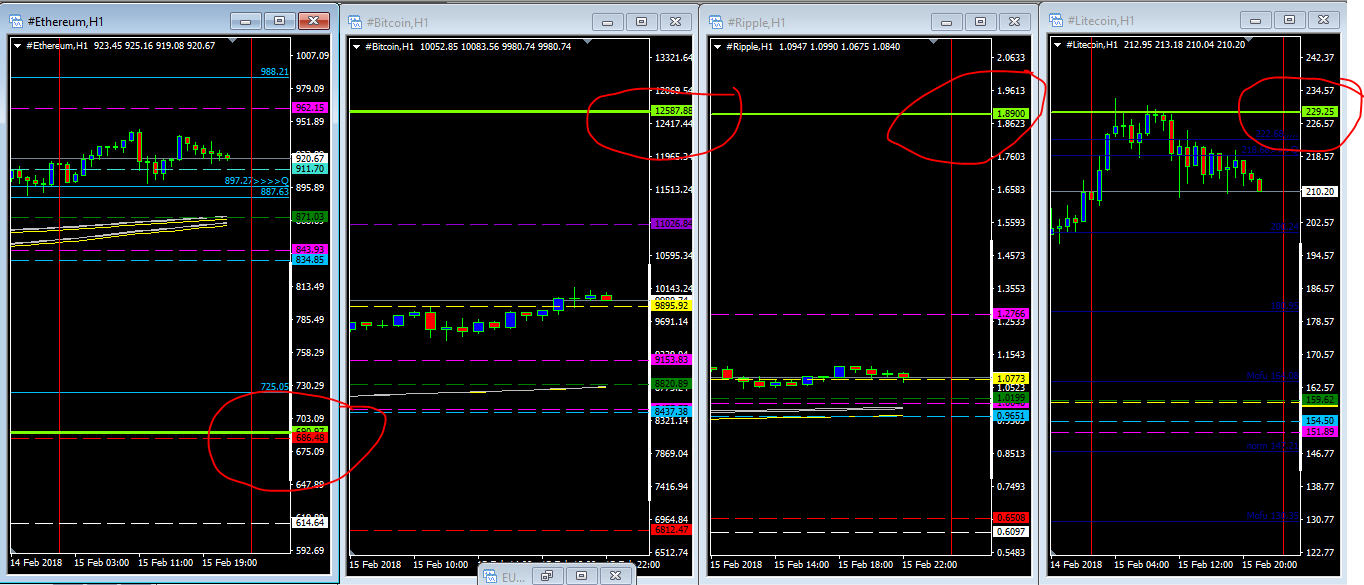
Task: Maximize the Ripple chart window
Action: coord(981,21)
